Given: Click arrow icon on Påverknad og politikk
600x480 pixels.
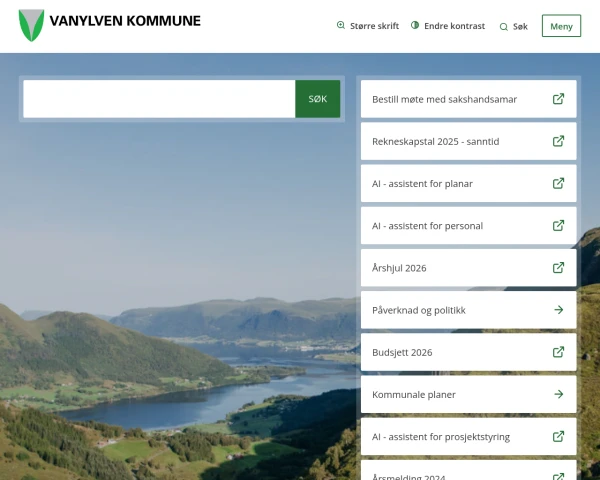Looking at the screenshot, I should pyautogui.click(x=558, y=310).
